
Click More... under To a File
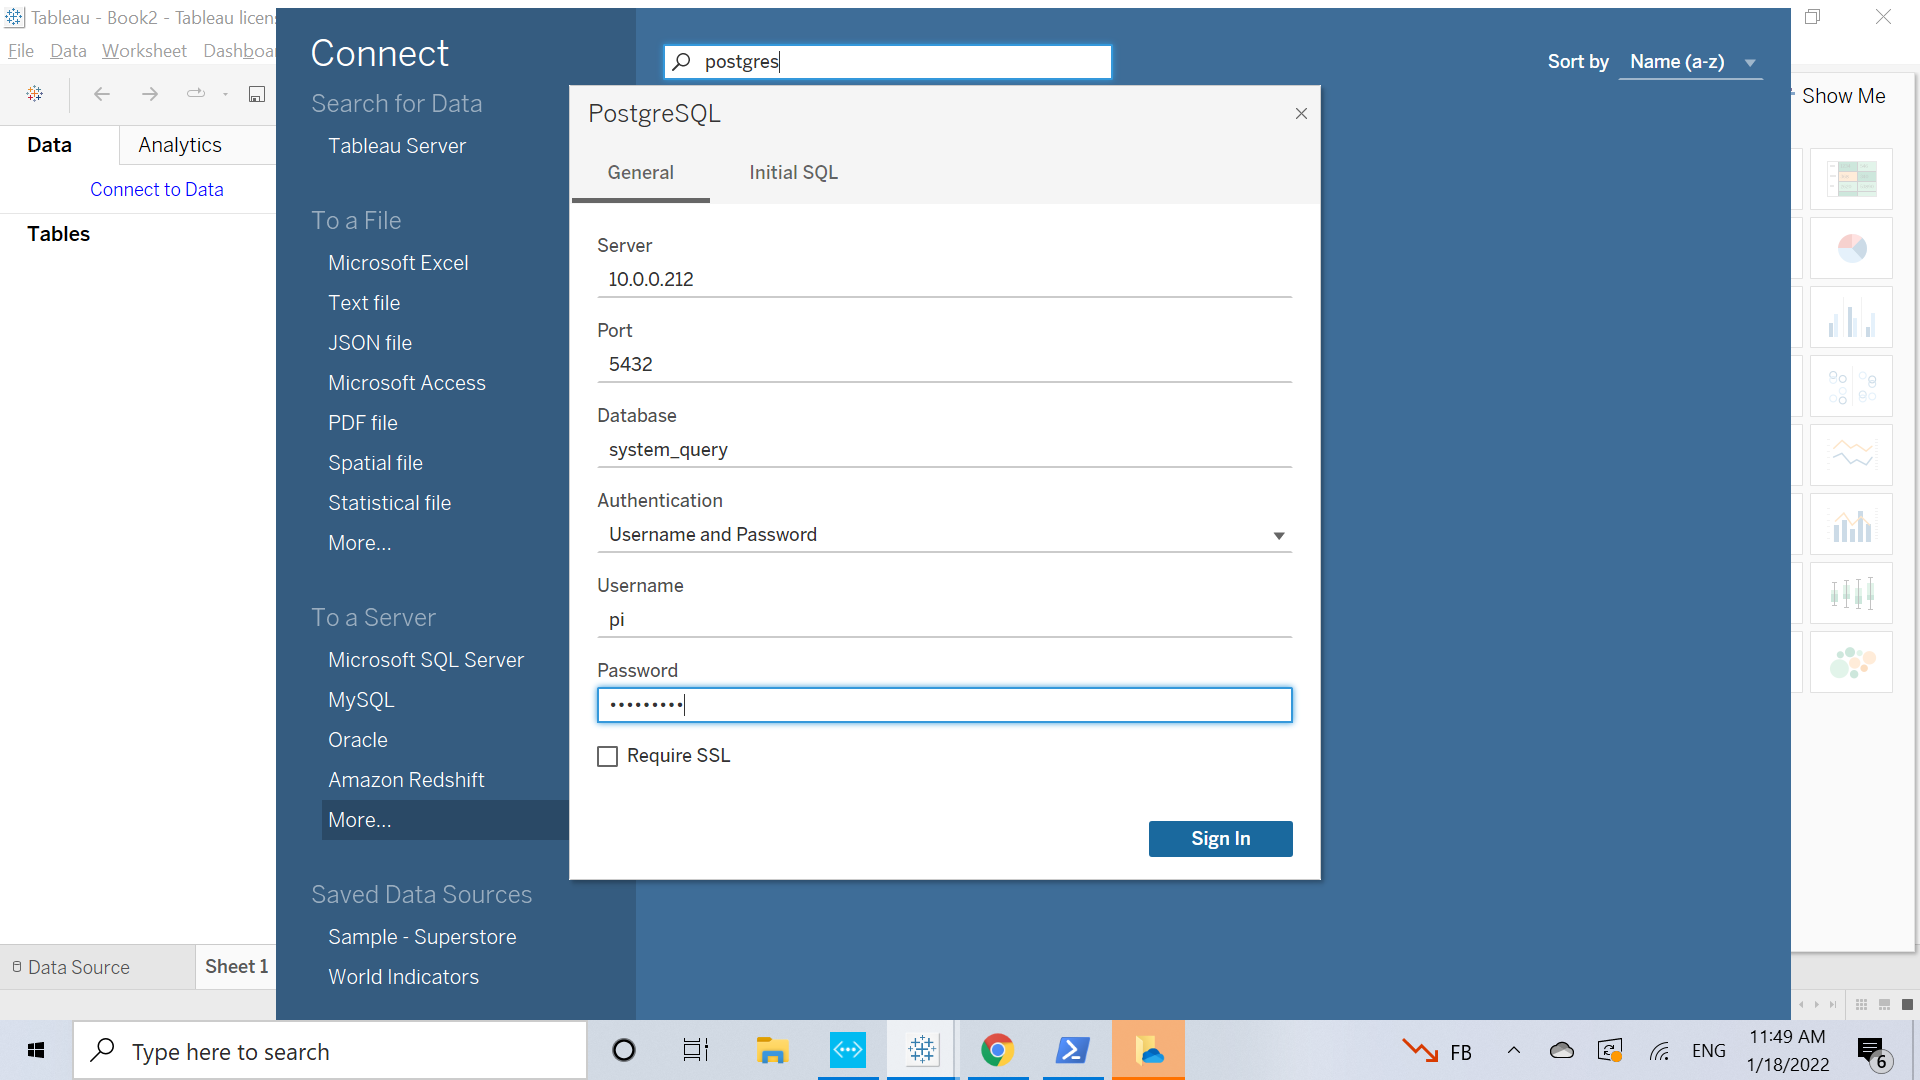[x=360, y=543]
